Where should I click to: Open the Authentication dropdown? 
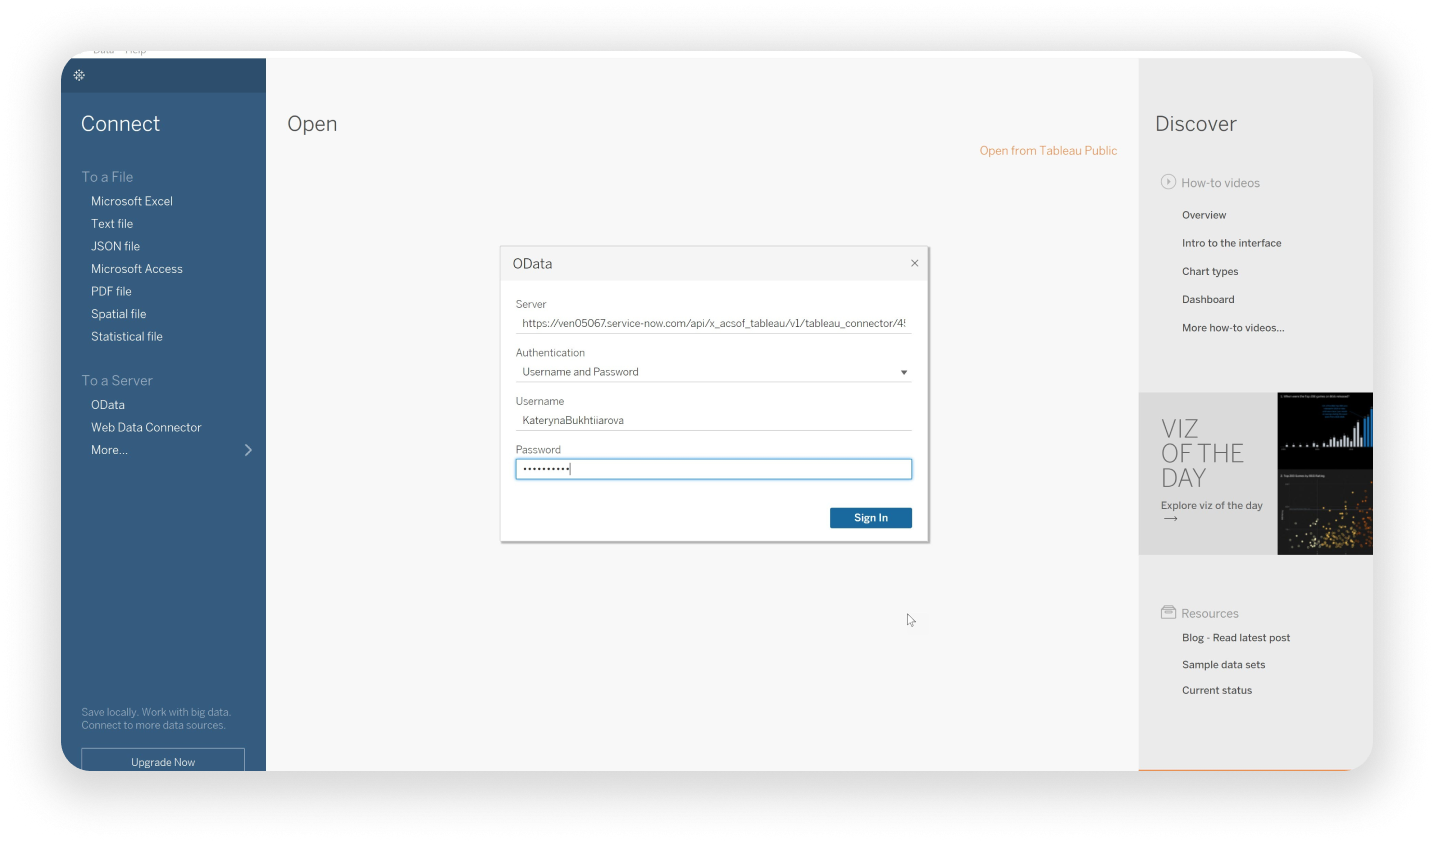coord(713,372)
